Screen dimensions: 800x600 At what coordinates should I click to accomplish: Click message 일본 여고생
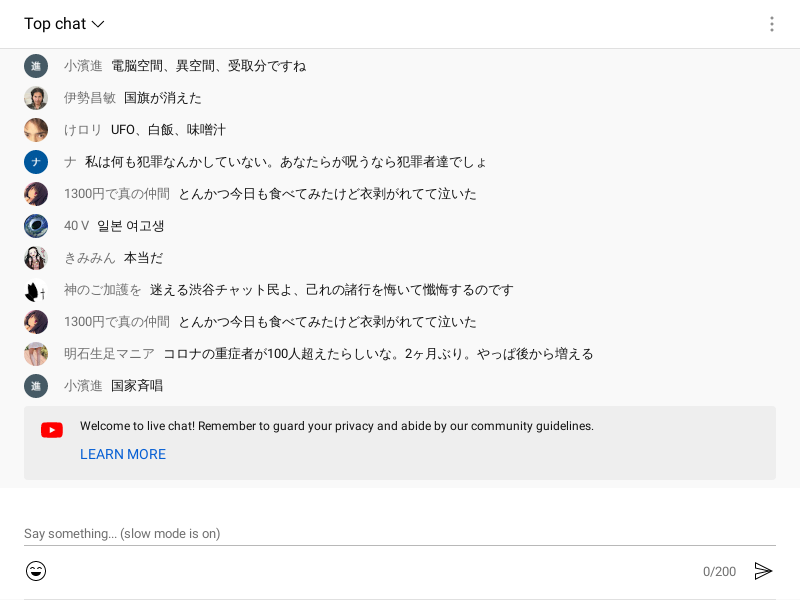click(131, 226)
